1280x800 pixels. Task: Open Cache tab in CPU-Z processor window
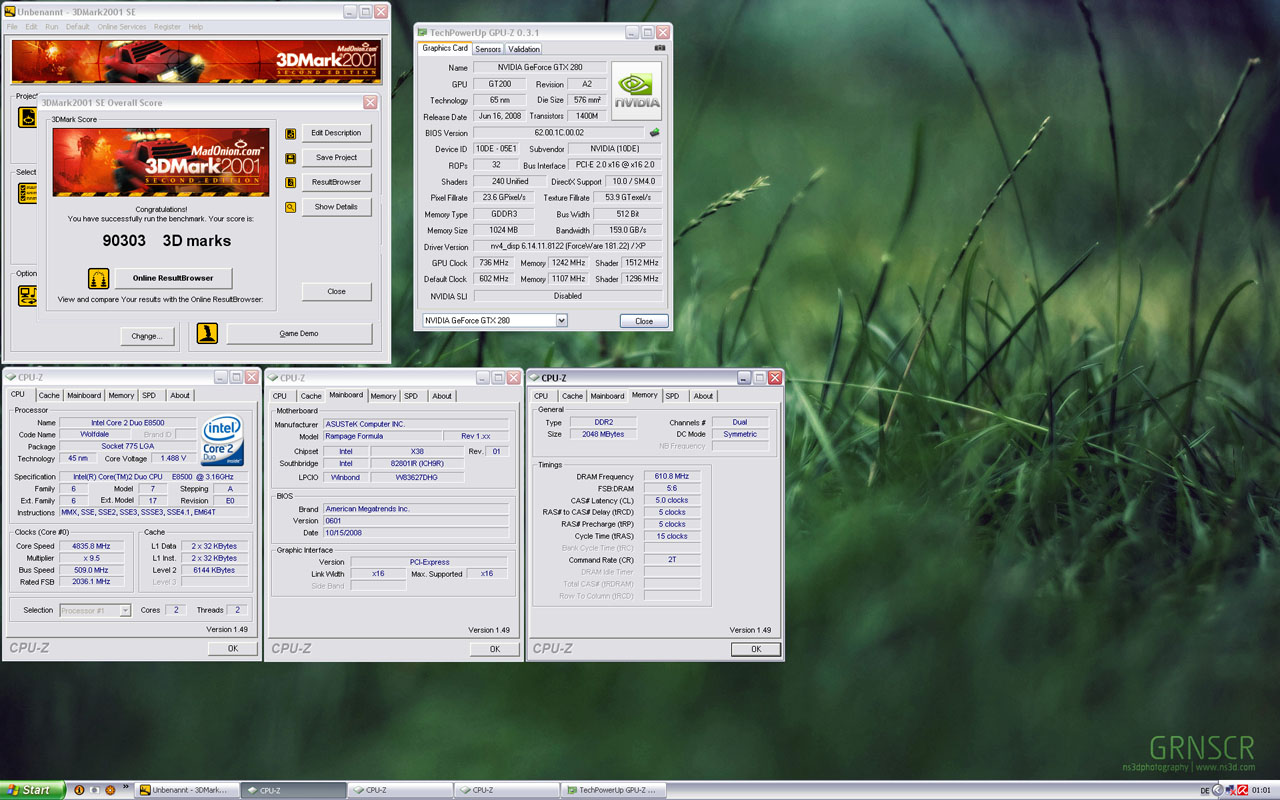click(x=49, y=396)
